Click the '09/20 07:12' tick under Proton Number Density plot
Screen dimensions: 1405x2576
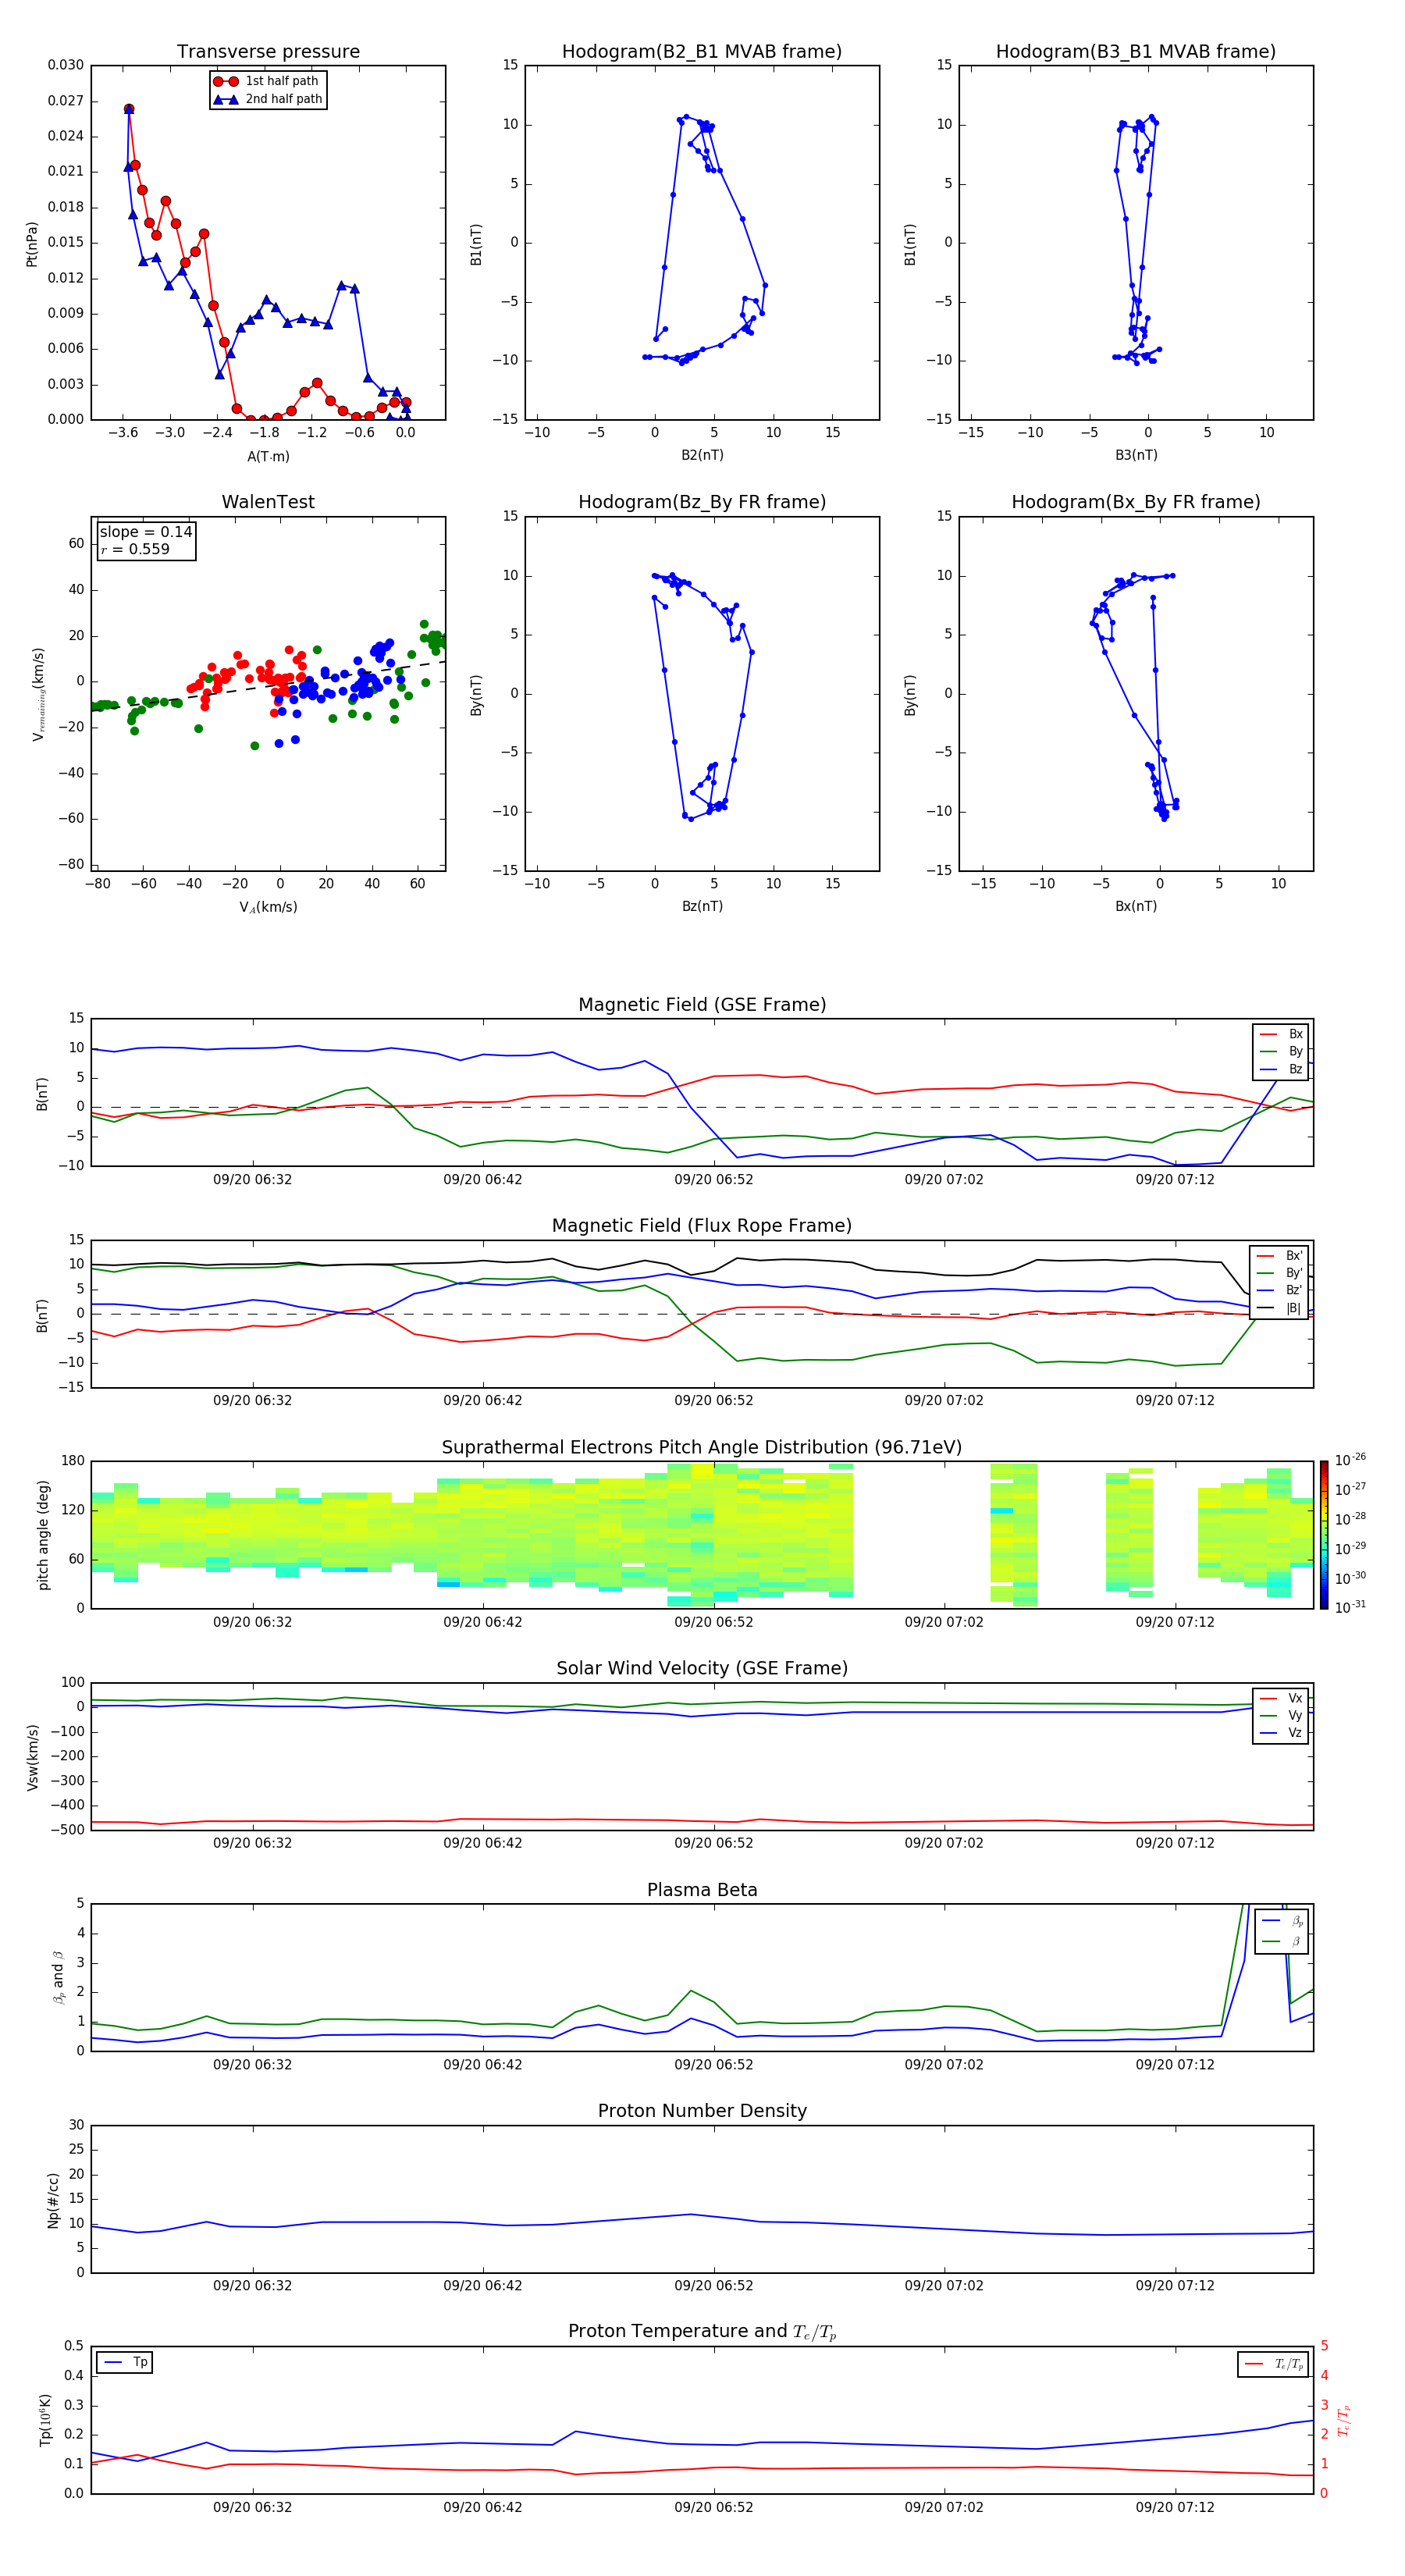click(1175, 2286)
